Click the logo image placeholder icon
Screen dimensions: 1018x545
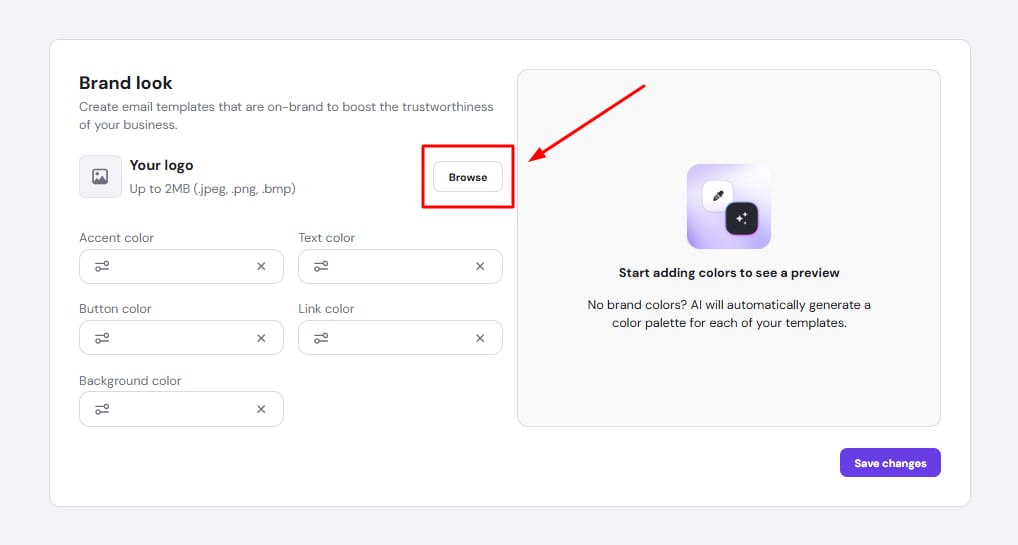100,177
